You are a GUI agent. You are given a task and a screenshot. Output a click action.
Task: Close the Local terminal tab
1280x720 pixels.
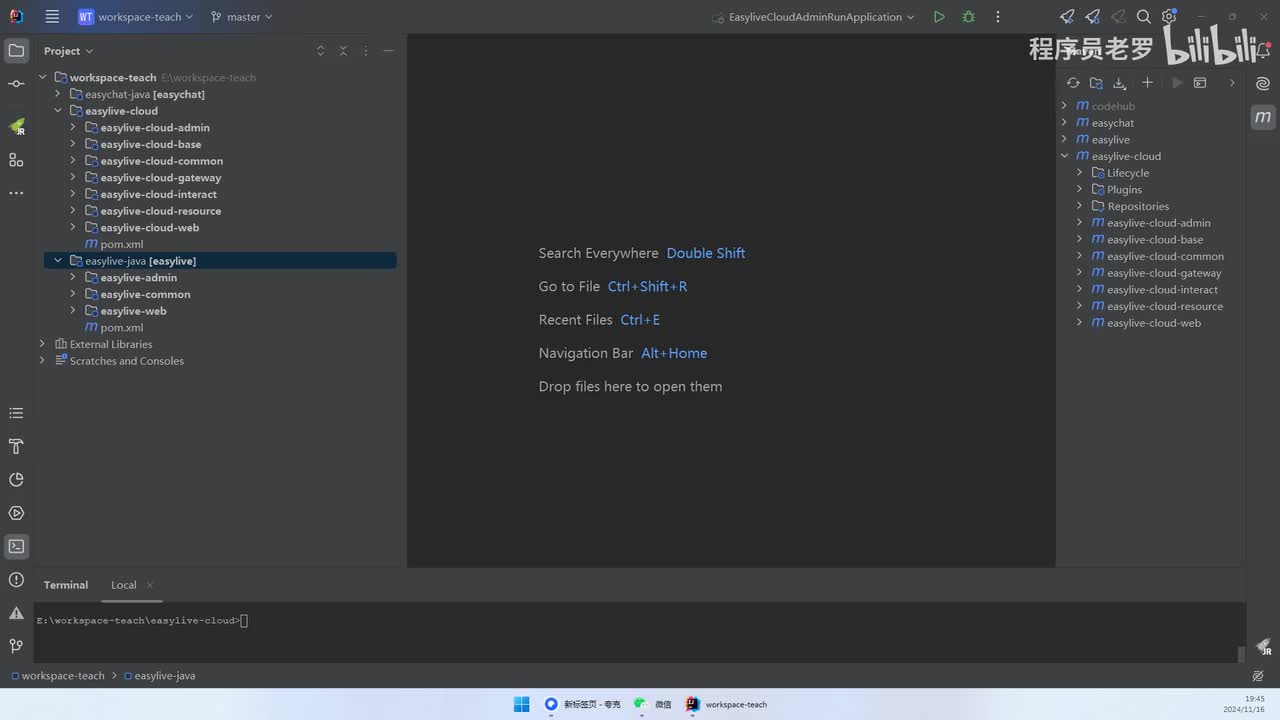click(150, 585)
